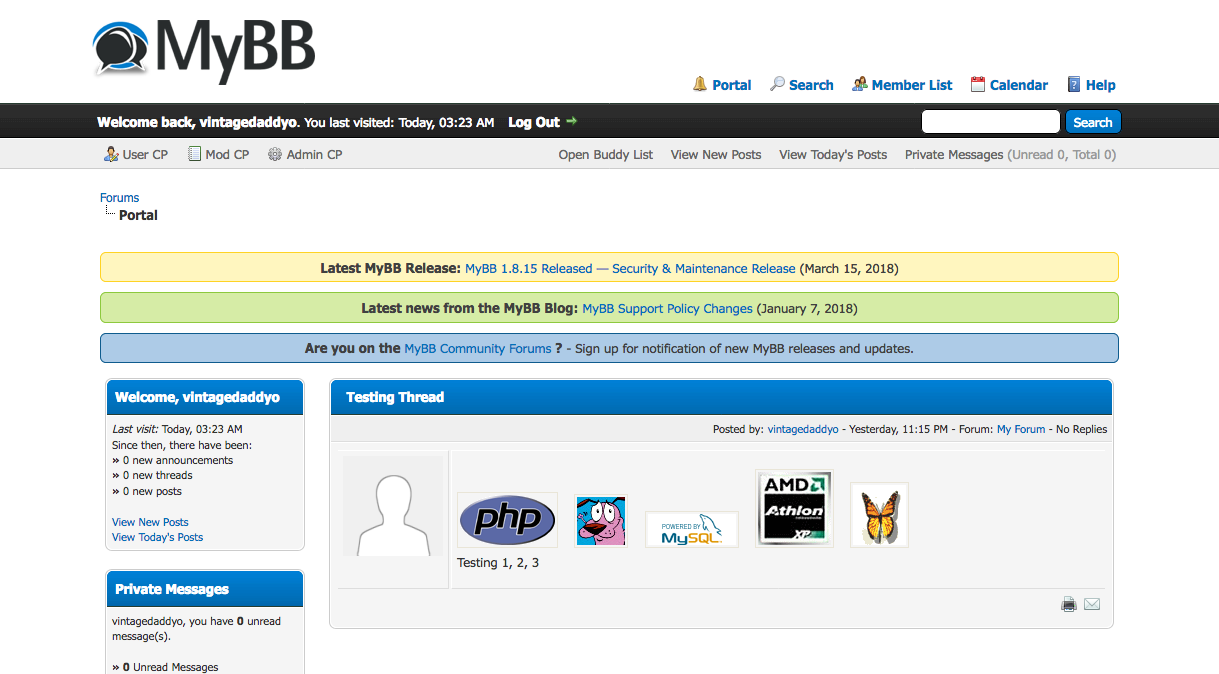The image size is (1219, 674).
Task: Open MyBB 1.8.15 release announcement link
Action: [630, 268]
